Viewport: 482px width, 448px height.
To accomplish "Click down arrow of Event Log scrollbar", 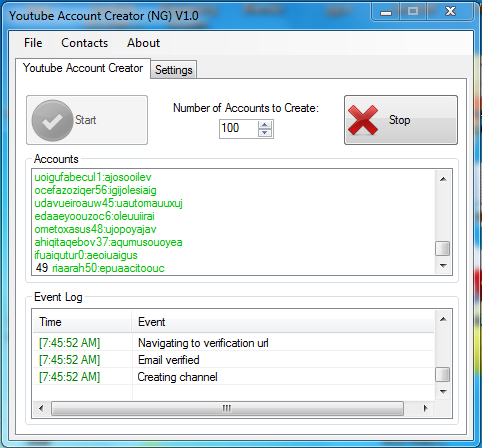I will 443,391.
